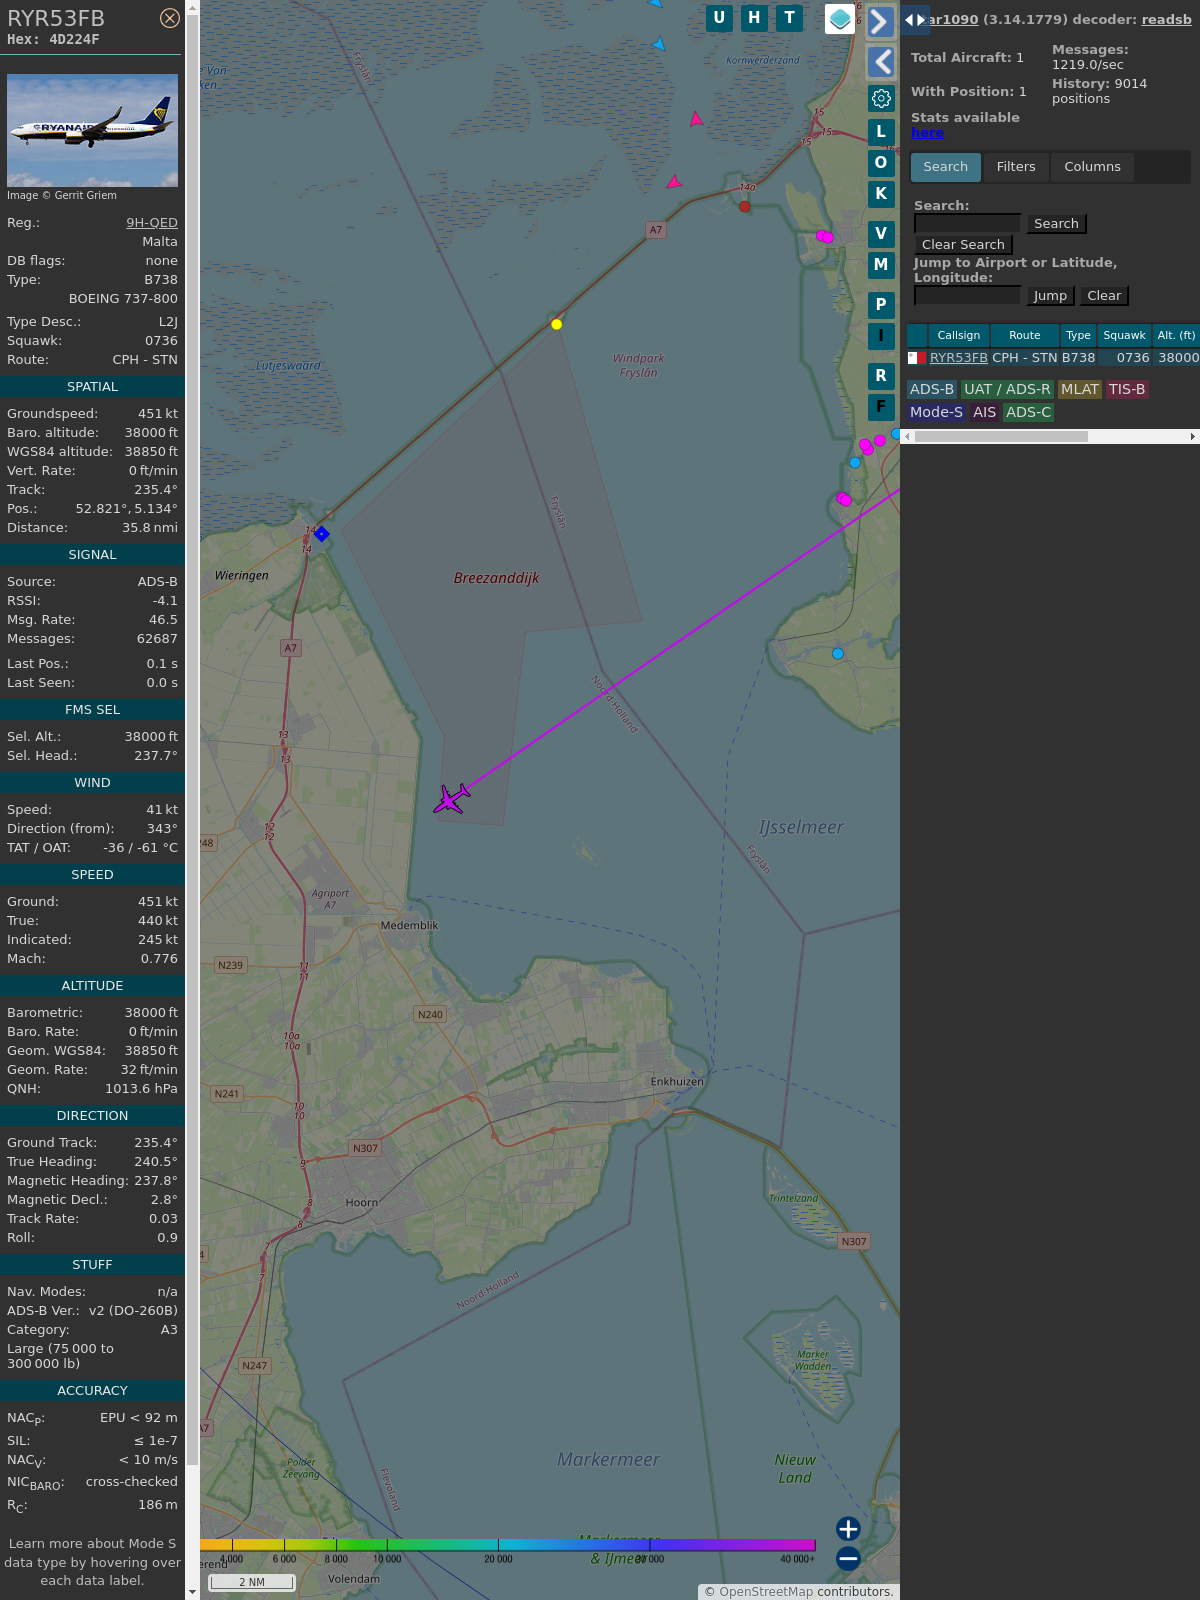Screen dimensions: 1200x1600
Task: Close the RYR53FB aircraft info panel
Action: pyautogui.click(x=170, y=18)
